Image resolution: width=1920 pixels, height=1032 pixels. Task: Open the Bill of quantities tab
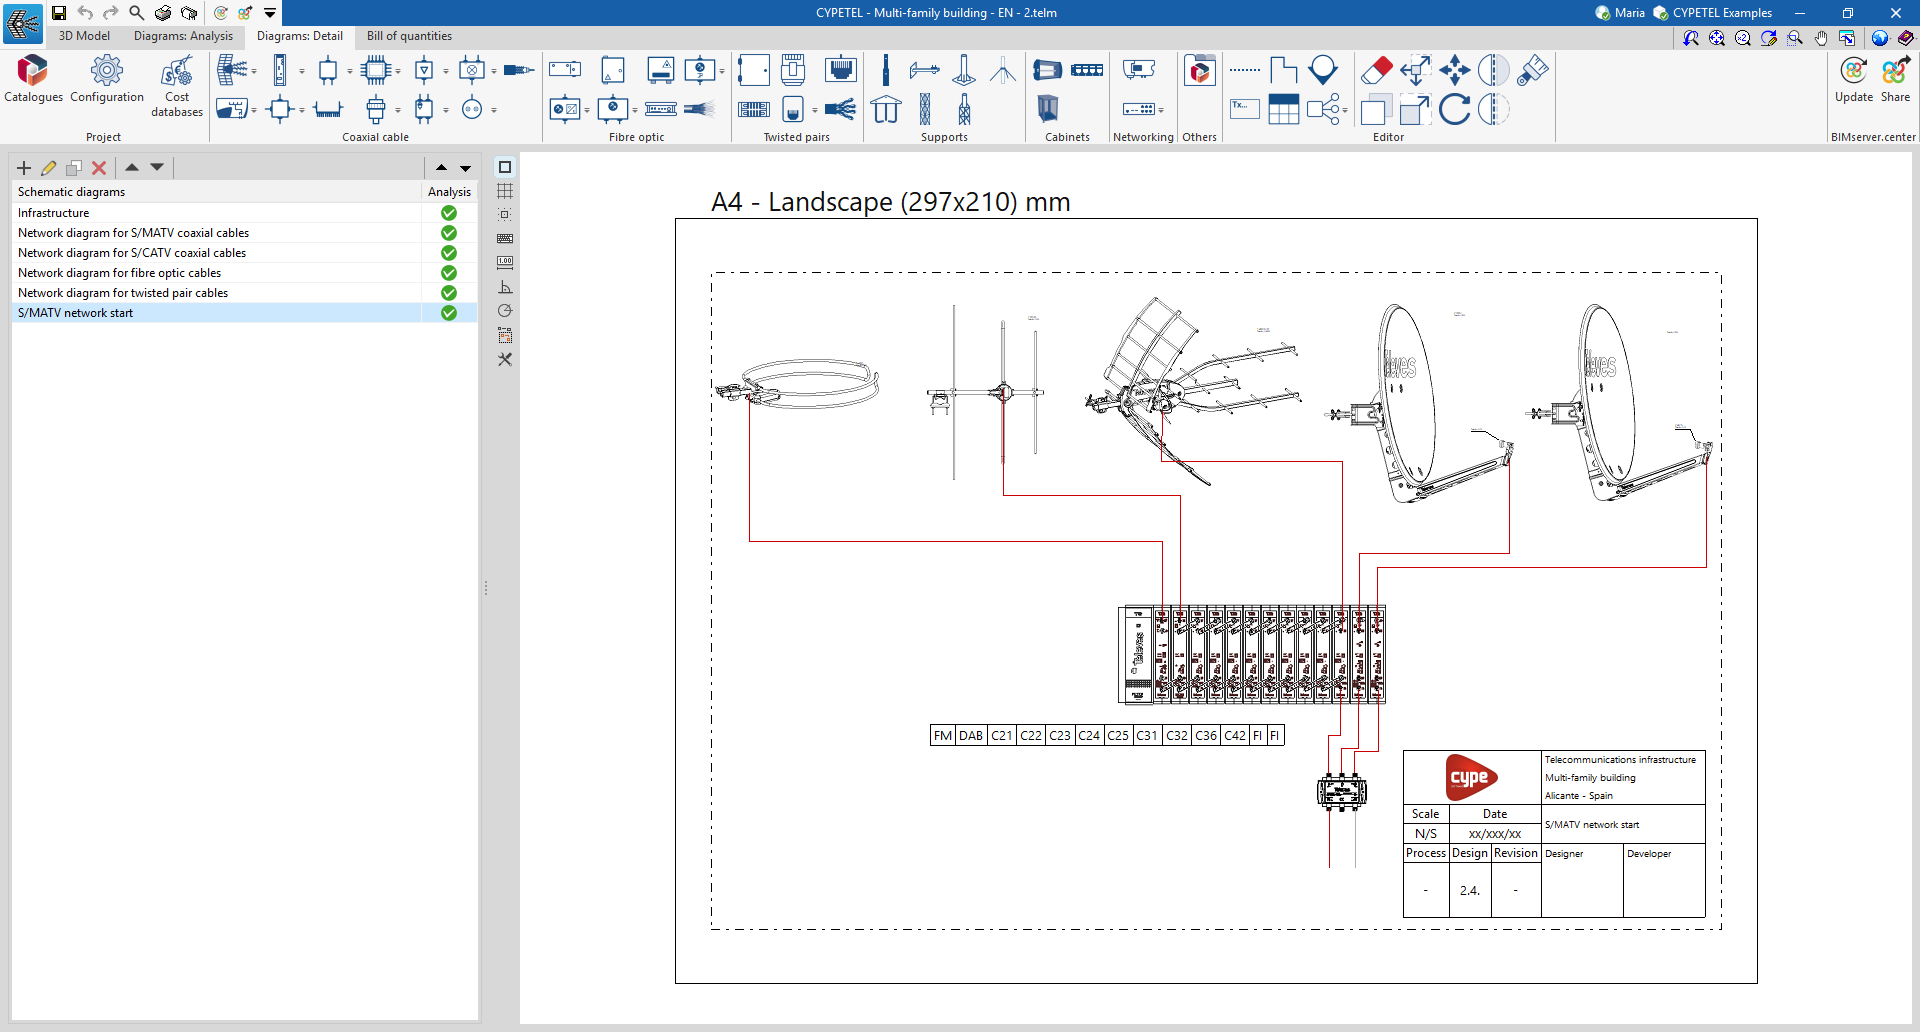click(409, 36)
